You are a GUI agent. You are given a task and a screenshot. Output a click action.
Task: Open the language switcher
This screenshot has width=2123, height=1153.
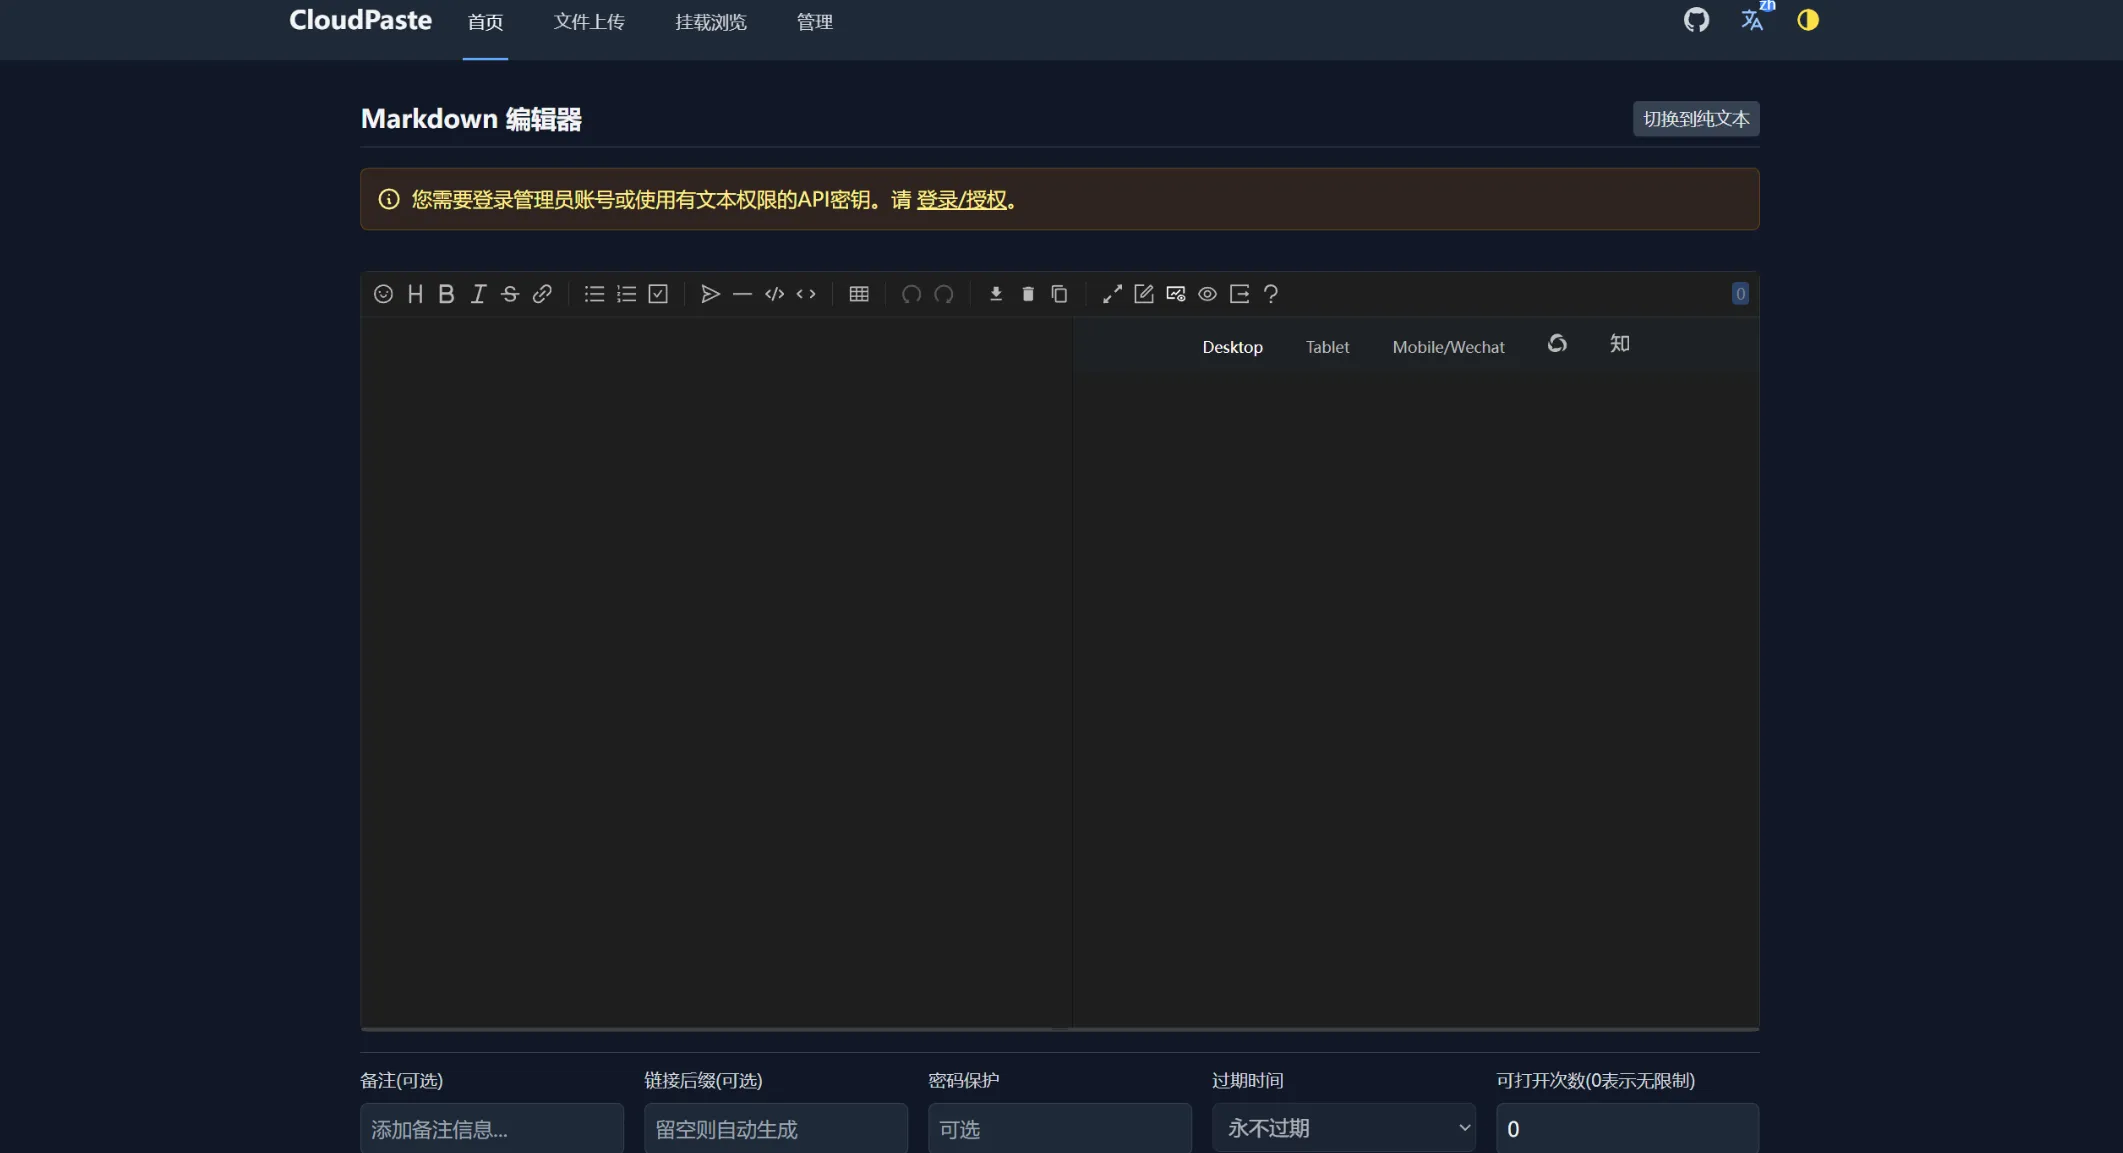[1753, 19]
